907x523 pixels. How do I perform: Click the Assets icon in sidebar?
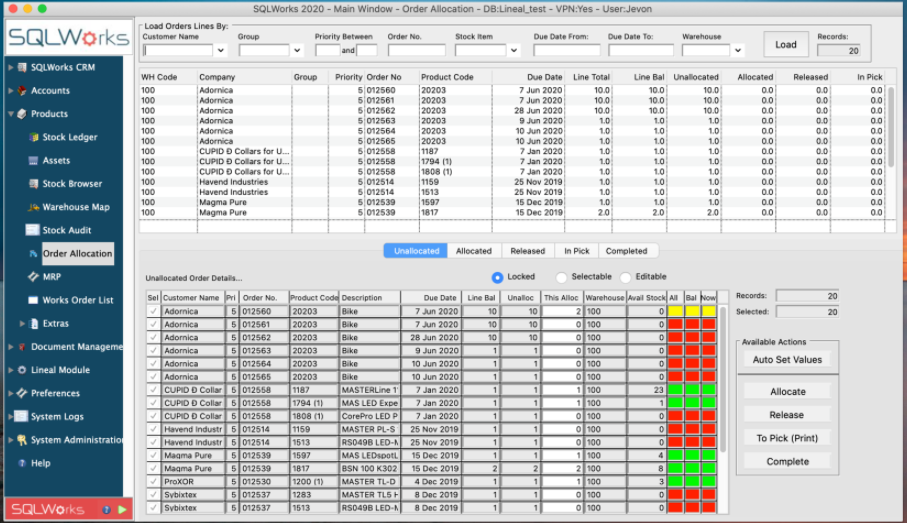(34, 160)
